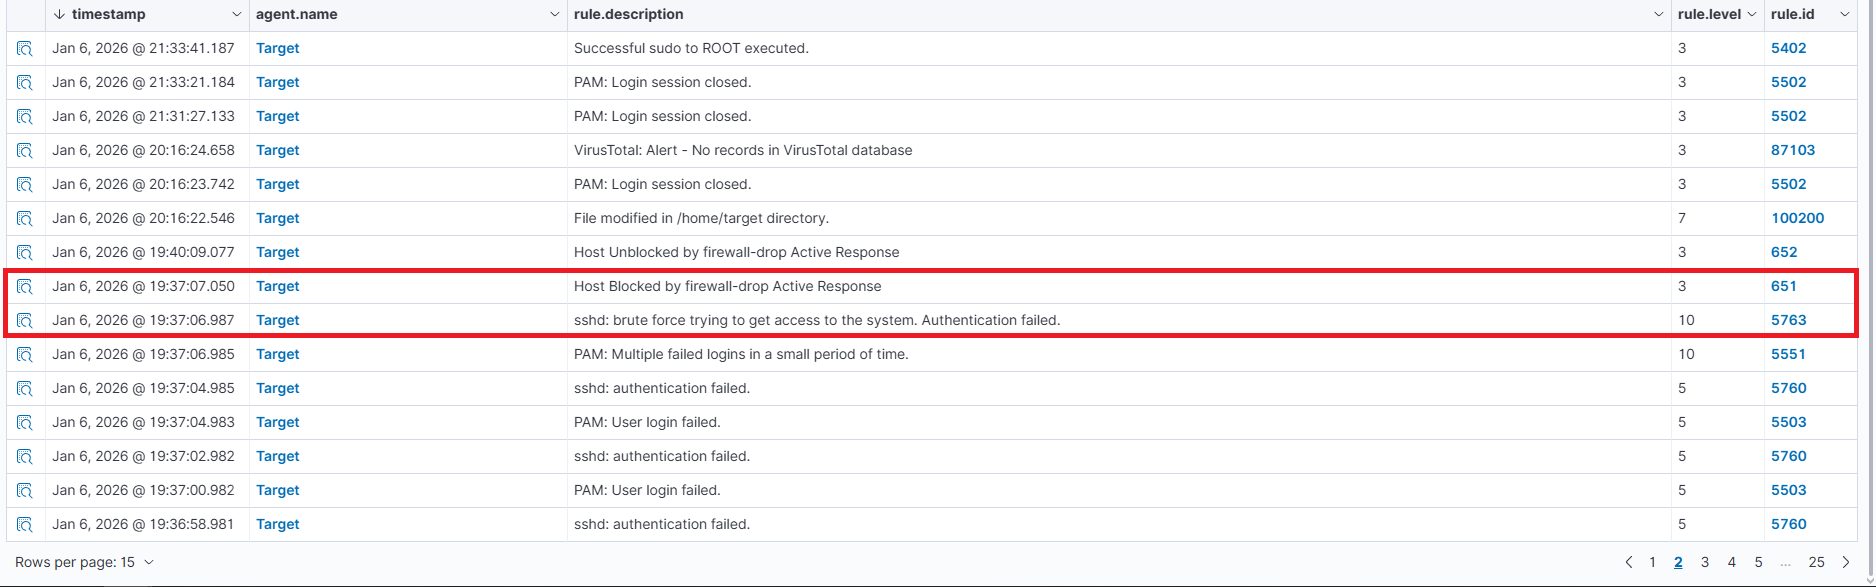
Task: Inspect document details for the 19:37:04.983 row
Action: [25, 422]
